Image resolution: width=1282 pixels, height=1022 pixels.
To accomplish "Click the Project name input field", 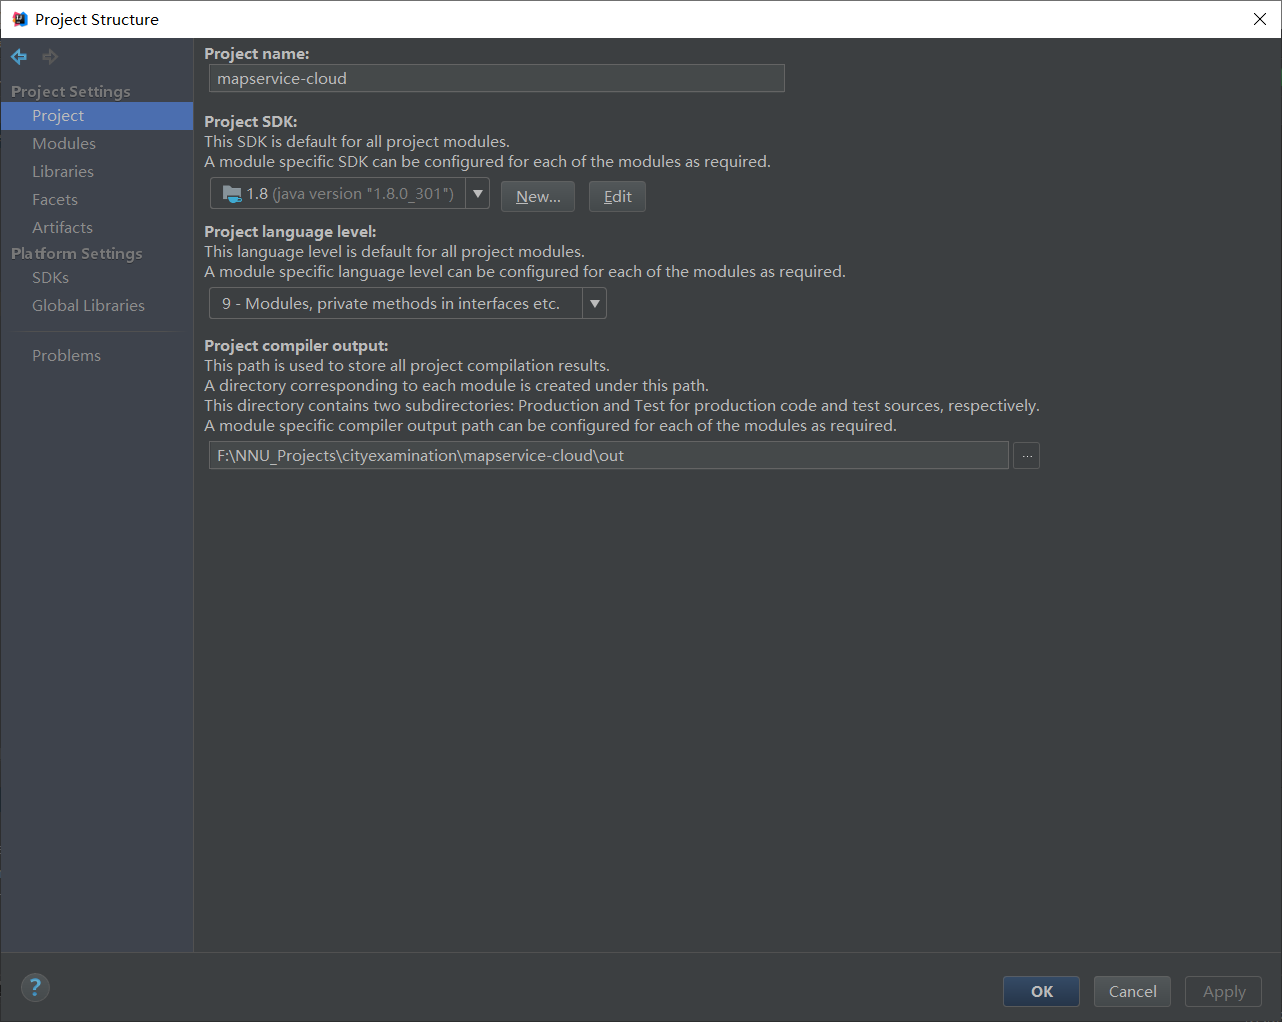I will [x=497, y=78].
